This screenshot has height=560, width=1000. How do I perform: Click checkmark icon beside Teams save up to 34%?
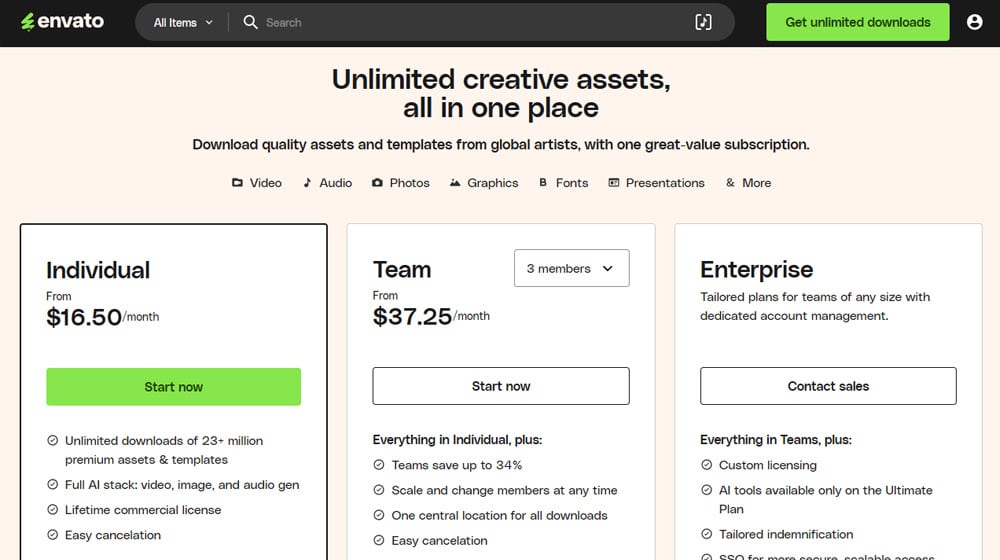pos(379,465)
